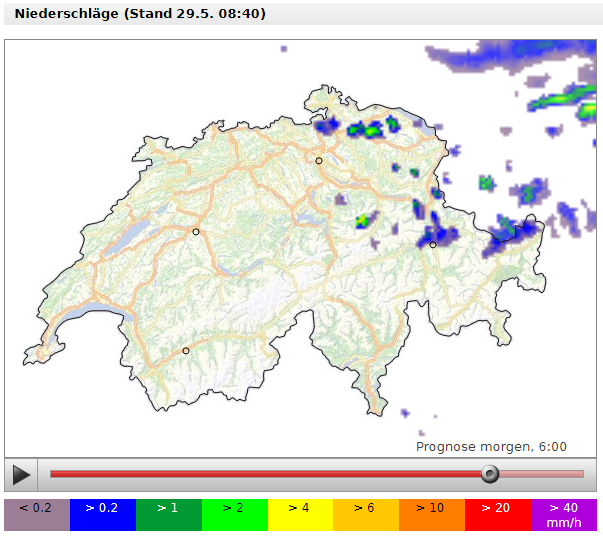Screen dimensions: 603x537
Task: Select the orange '> 10' legend swatch
Action: coord(431,514)
